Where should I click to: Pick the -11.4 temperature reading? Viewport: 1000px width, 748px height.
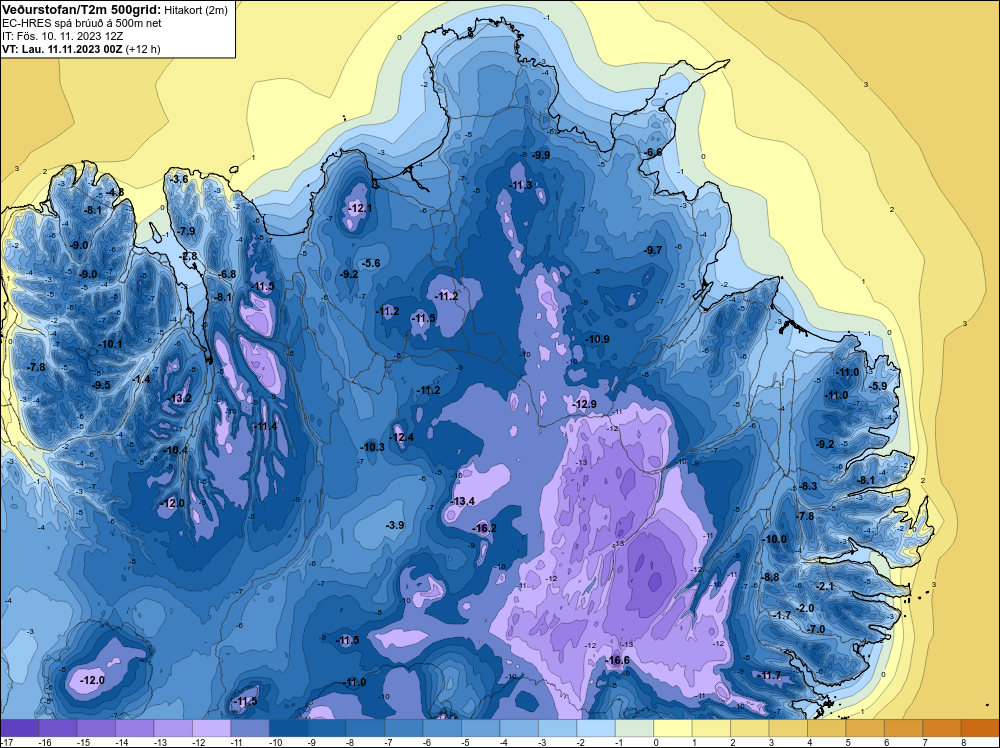pyautogui.click(x=265, y=426)
